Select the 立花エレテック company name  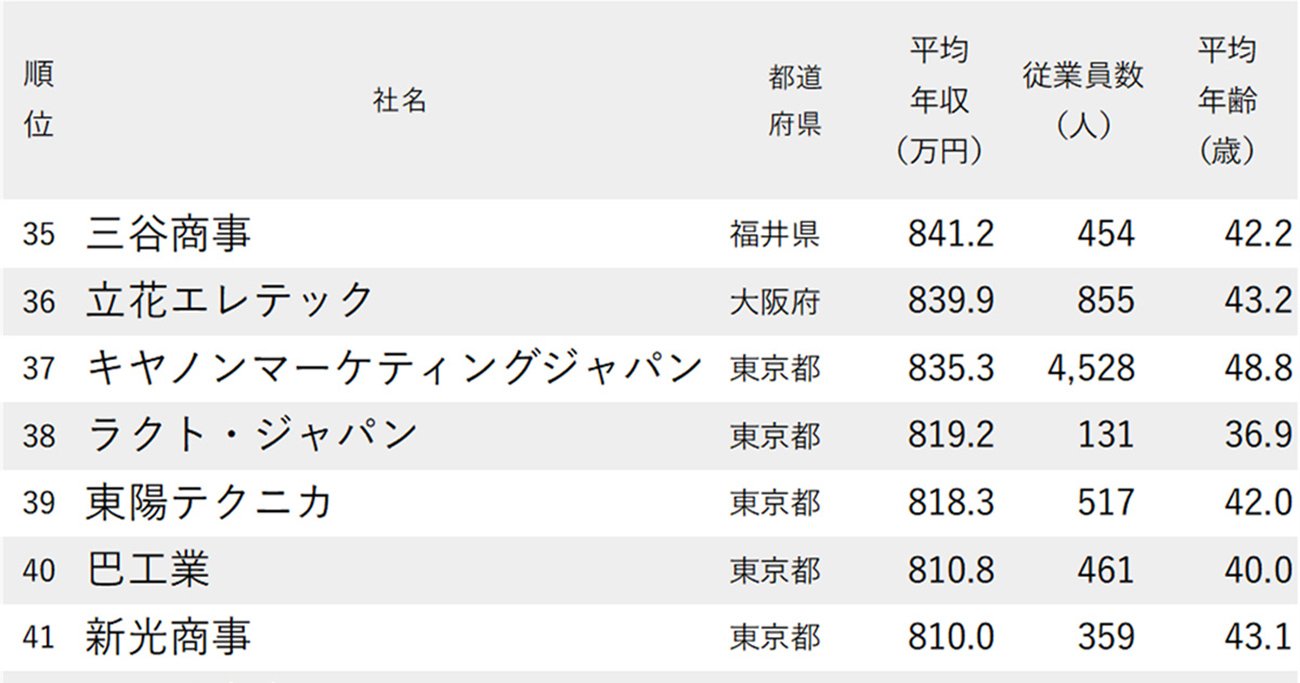[x=230, y=301]
